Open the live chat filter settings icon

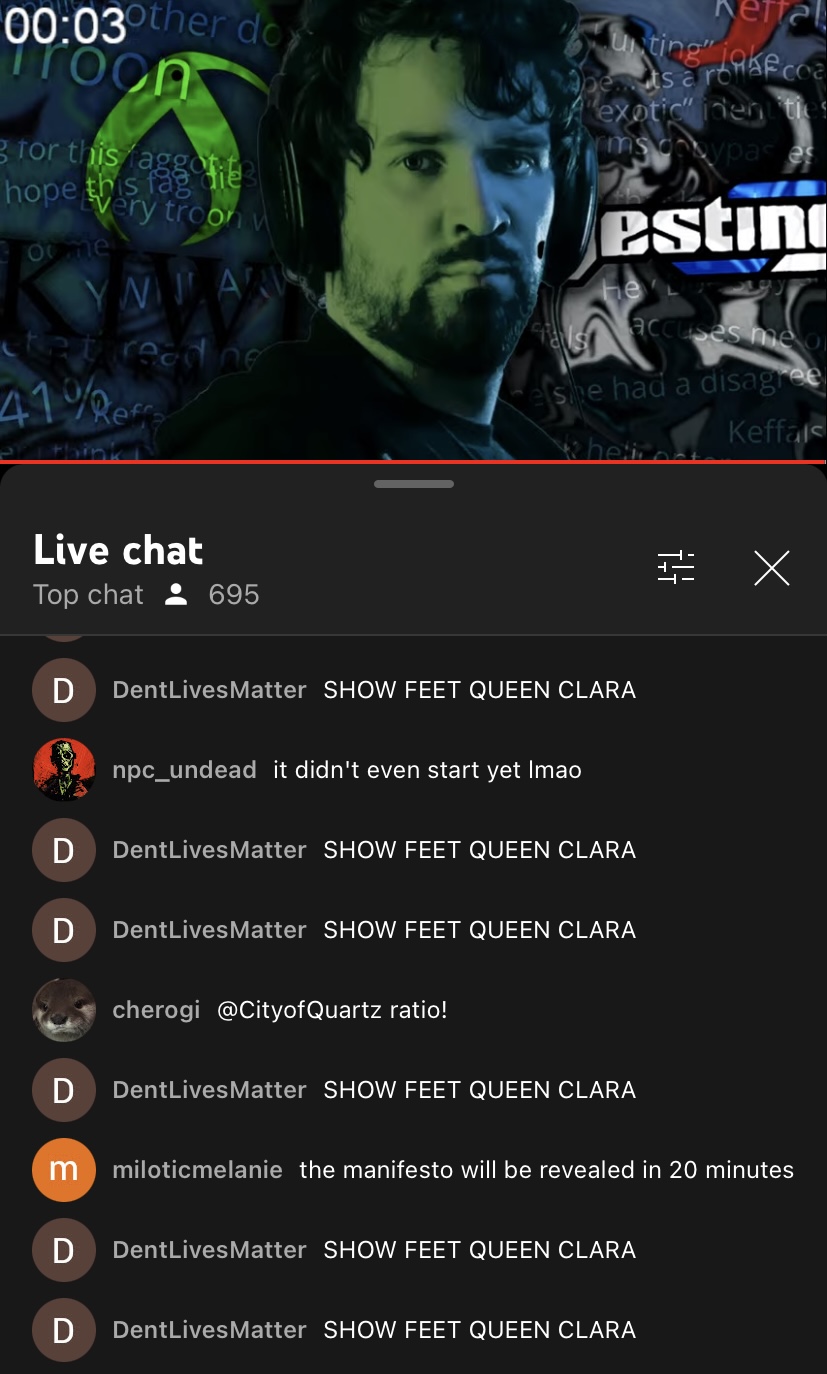tap(675, 567)
